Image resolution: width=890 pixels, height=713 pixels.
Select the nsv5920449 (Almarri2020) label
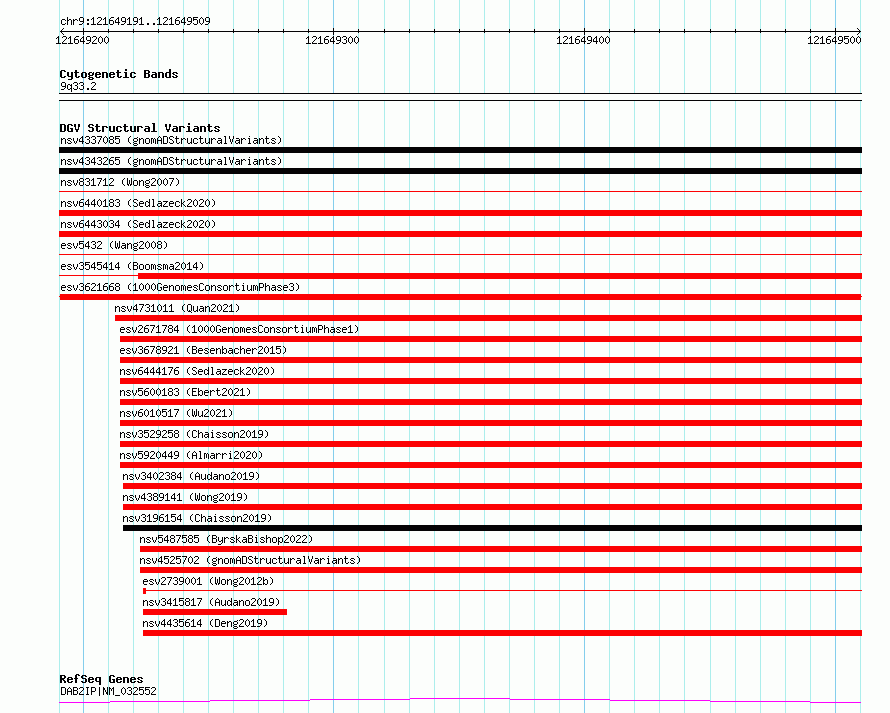pos(191,455)
